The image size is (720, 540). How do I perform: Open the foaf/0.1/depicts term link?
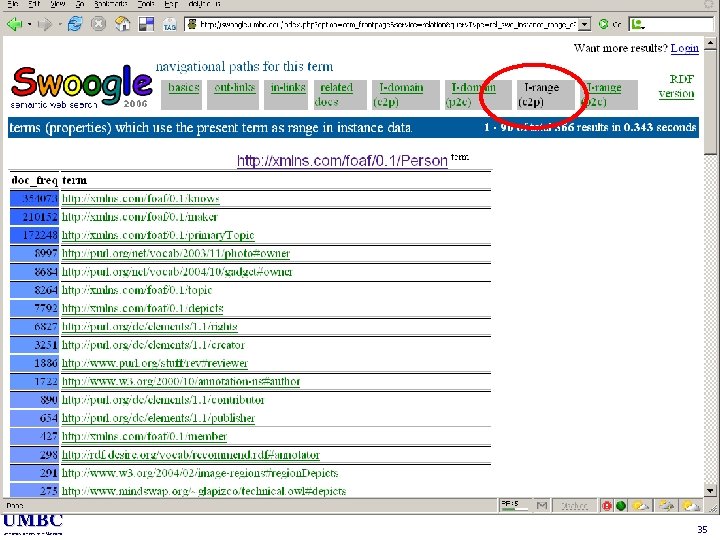click(142, 308)
